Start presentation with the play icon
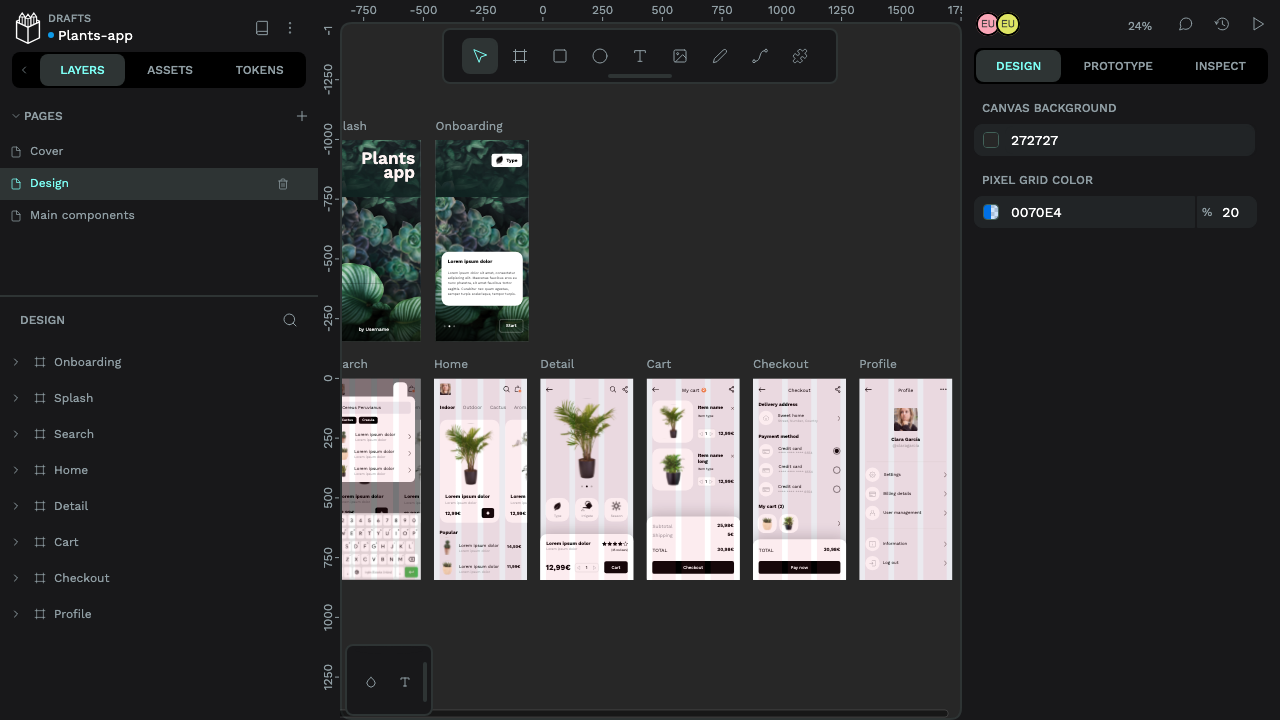This screenshot has height=720, width=1280. pyautogui.click(x=1258, y=24)
